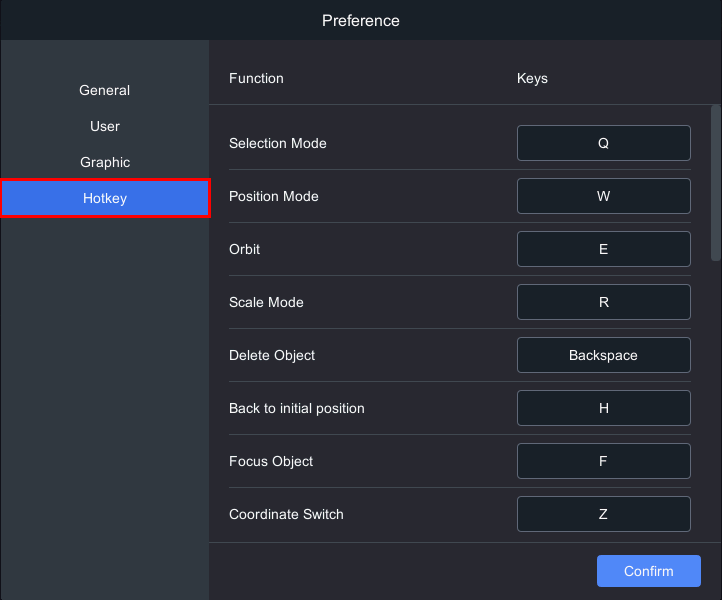Image resolution: width=722 pixels, height=600 pixels.
Task: Select the Coordinate Switch function label
Action: [286, 514]
